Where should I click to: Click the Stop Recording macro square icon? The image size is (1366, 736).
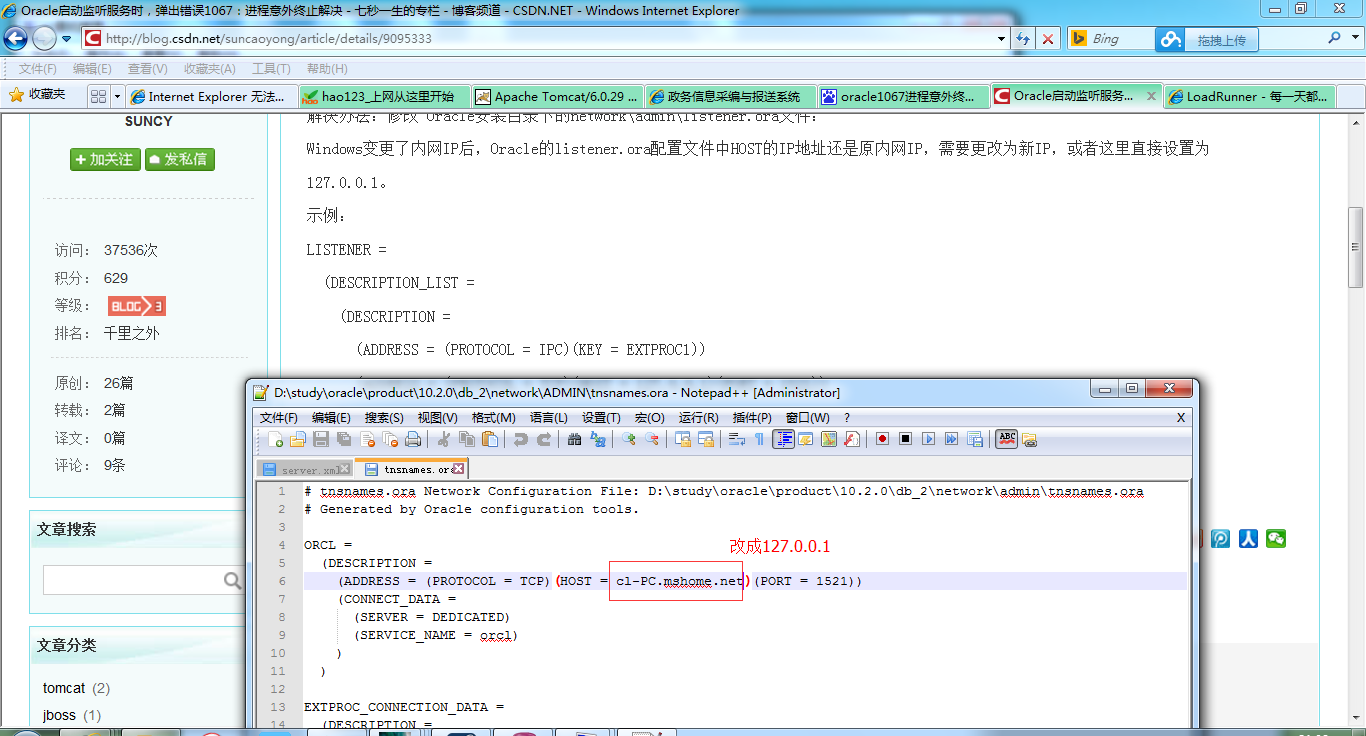coord(905,439)
